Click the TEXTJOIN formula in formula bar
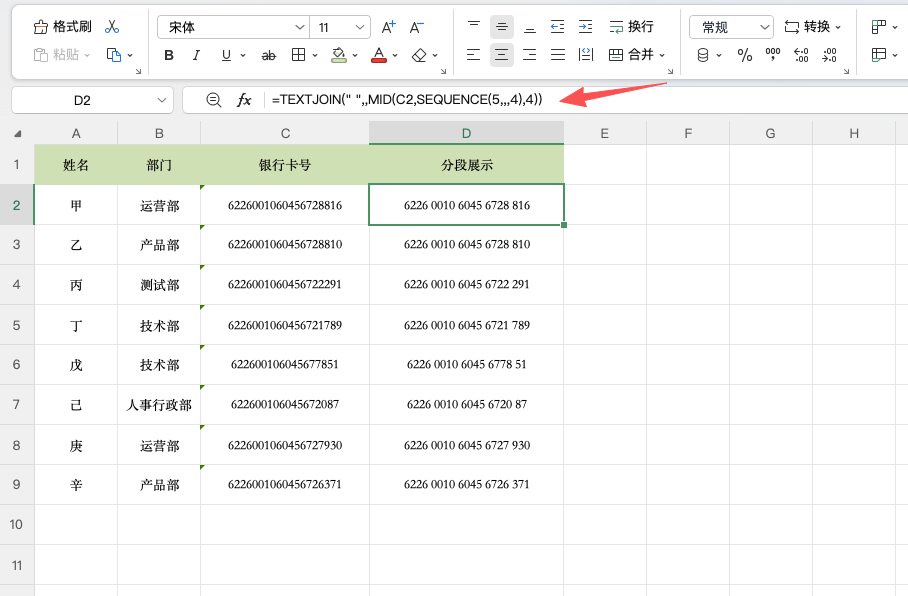 point(407,100)
